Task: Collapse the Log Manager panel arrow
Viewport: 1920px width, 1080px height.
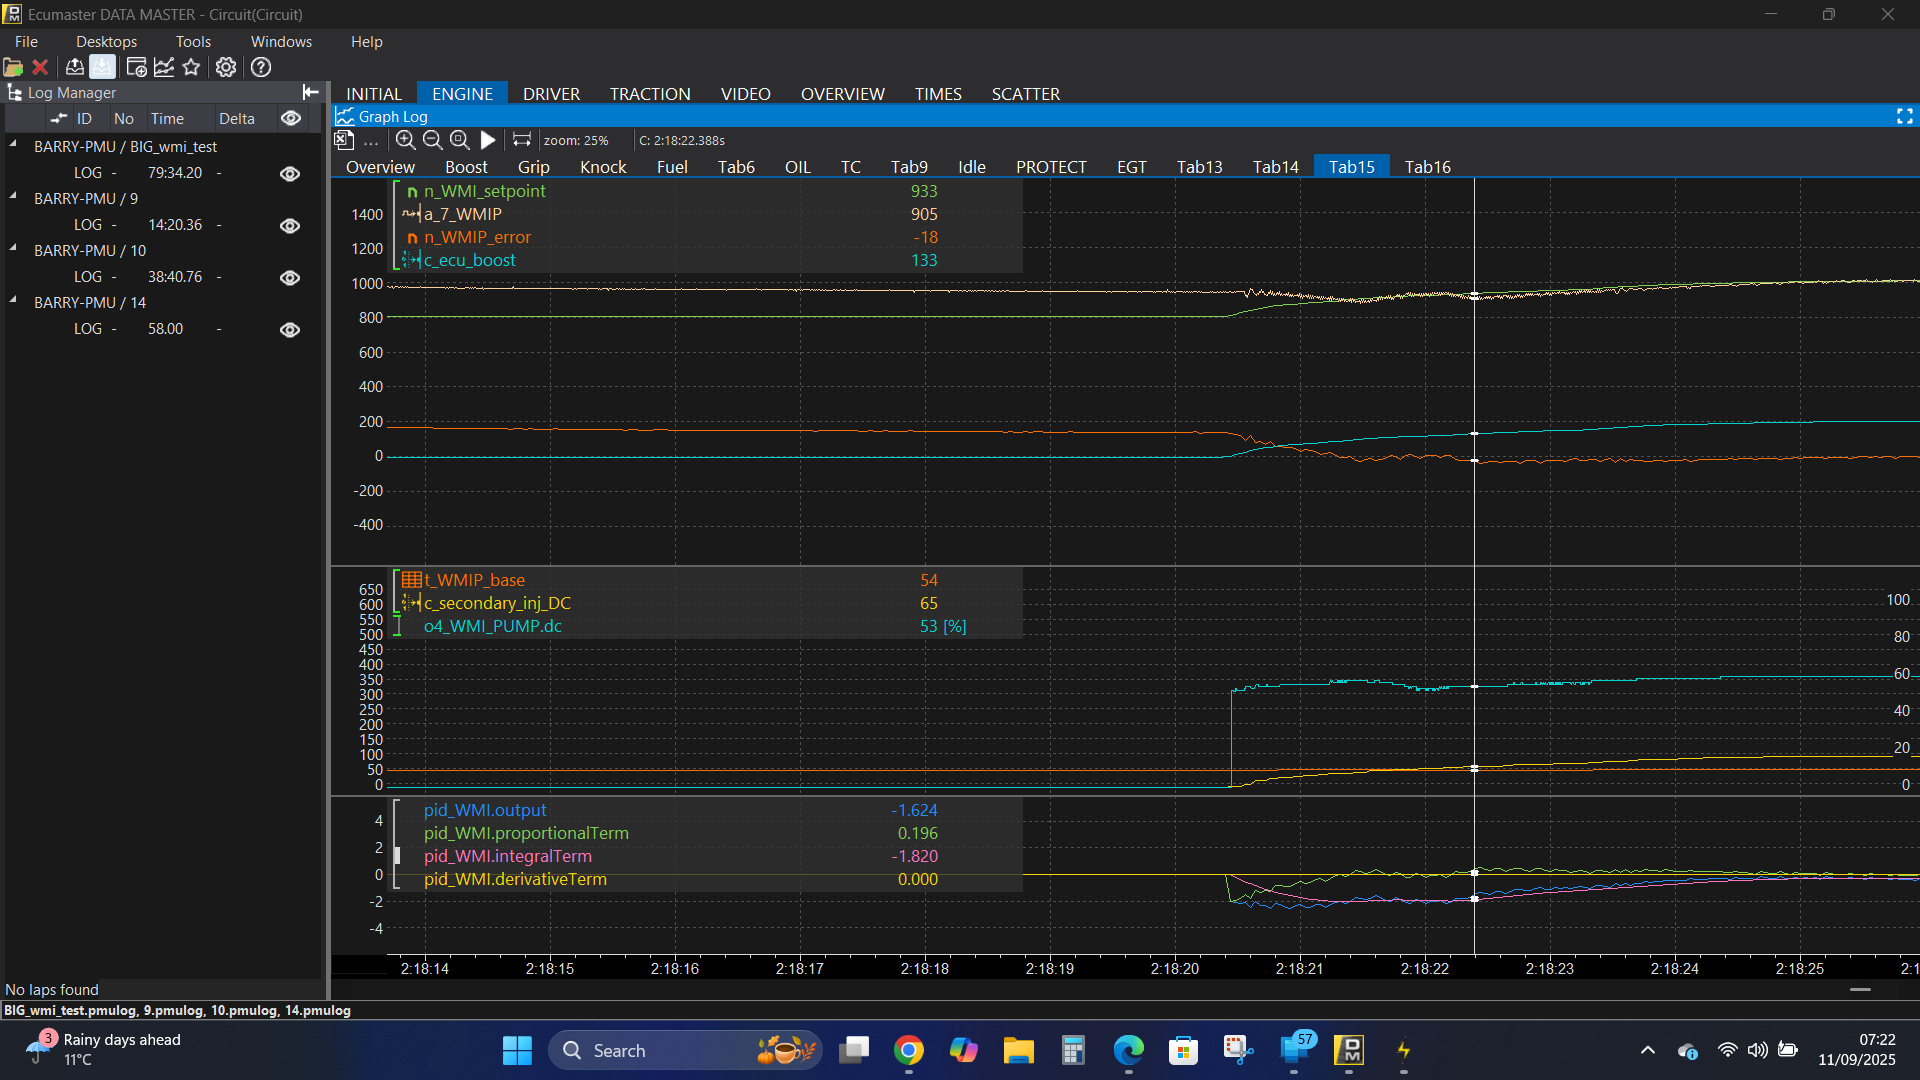Action: 310,92
